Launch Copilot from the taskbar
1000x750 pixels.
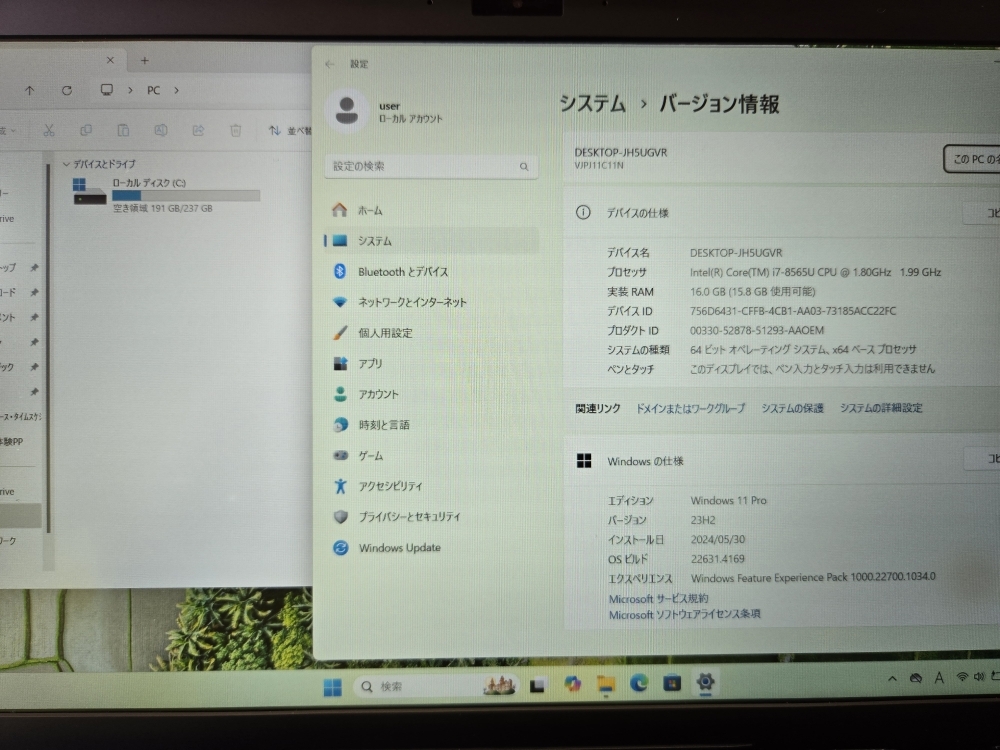(x=572, y=684)
